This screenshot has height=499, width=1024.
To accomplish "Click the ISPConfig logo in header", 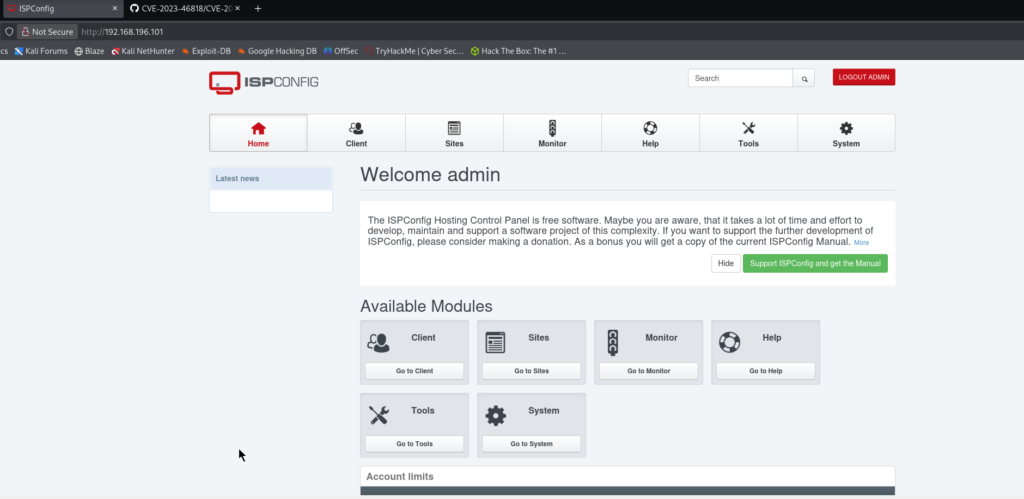I will (x=263, y=82).
